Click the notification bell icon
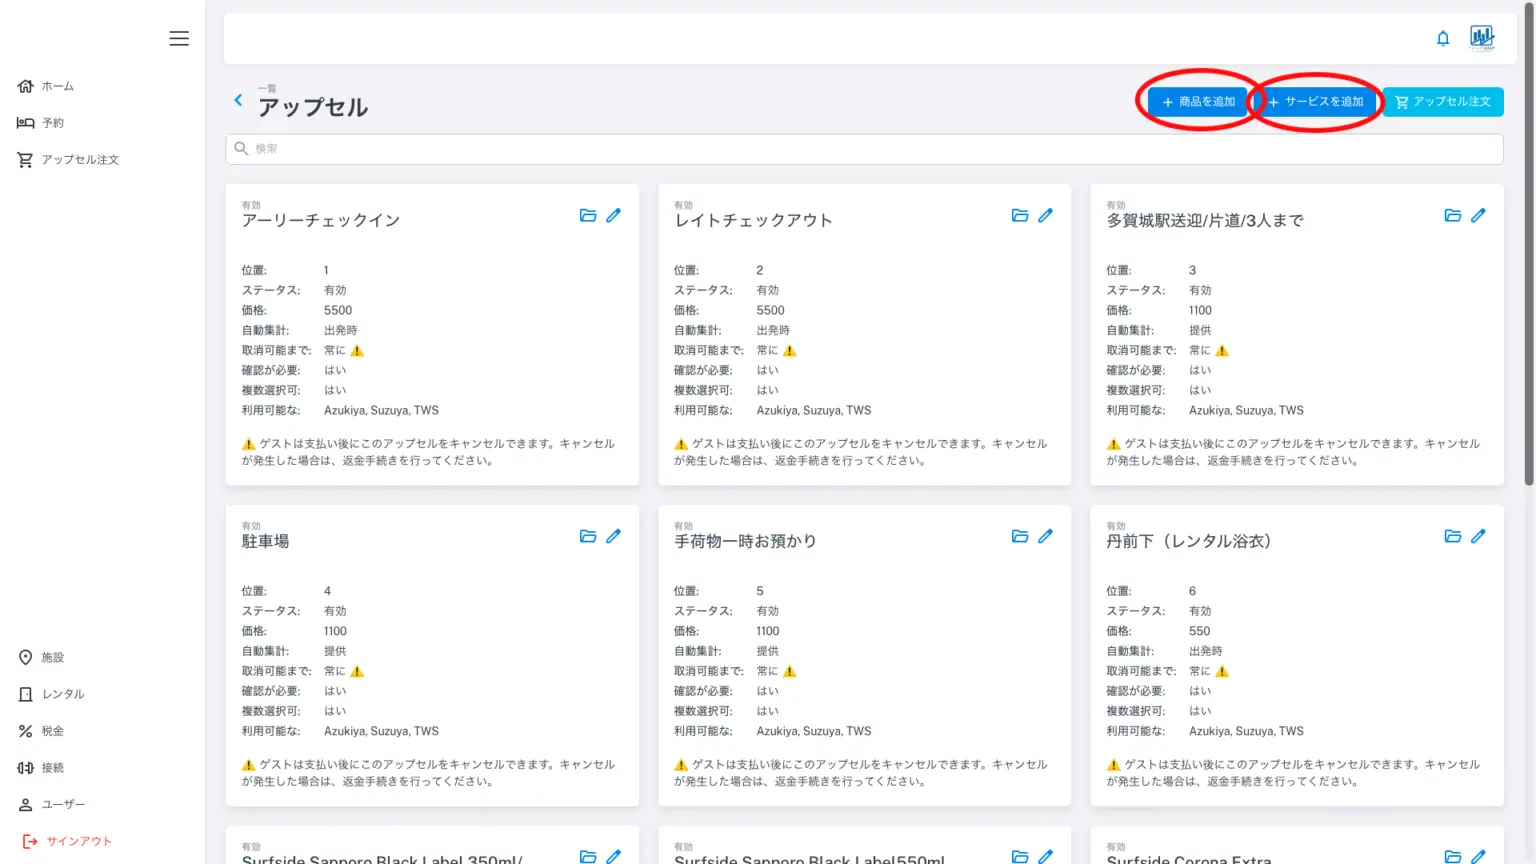This screenshot has width=1536, height=864. [x=1443, y=38]
